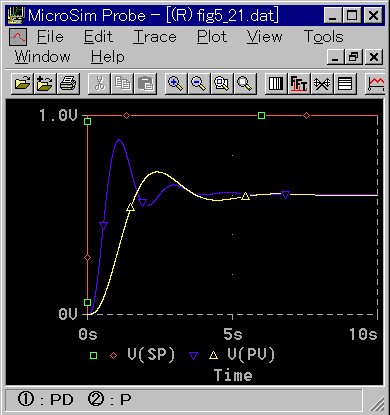Click the Zoom In magnifier icon
Screen dimensions: 390x415
[176, 83]
